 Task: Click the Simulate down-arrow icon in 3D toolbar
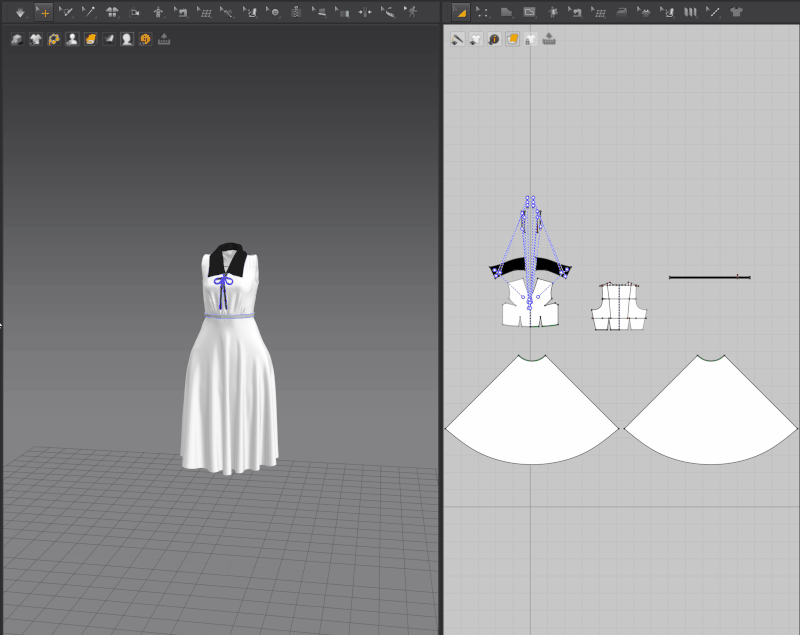click(x=19, y=12)
